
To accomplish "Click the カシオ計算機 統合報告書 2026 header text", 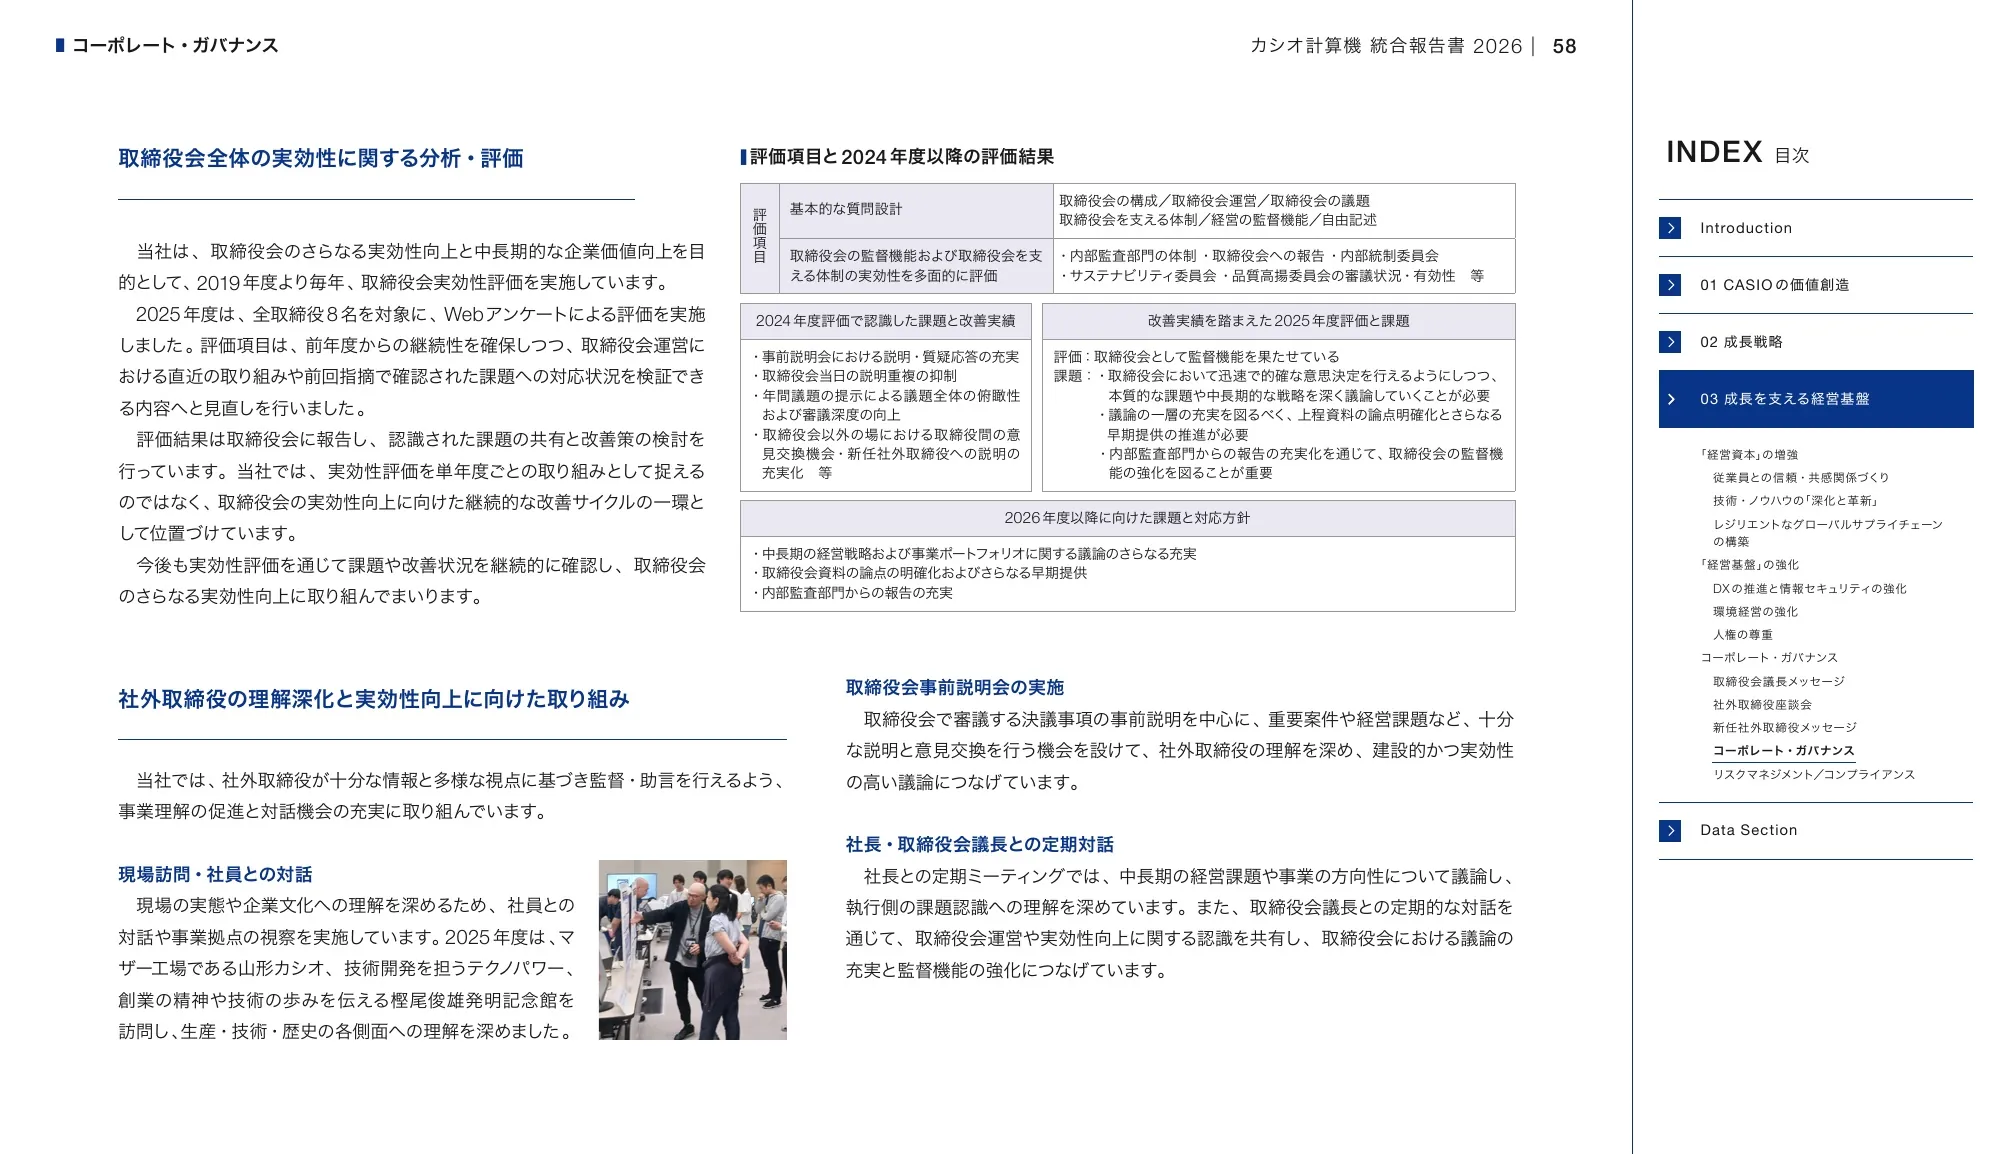I will tap(1385, 46).
